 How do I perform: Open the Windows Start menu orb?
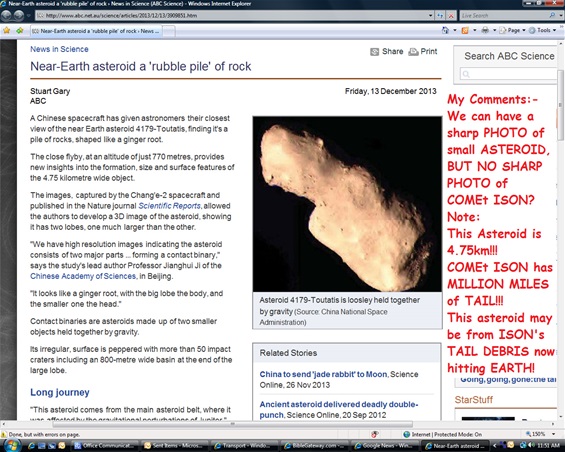click(x=12, y=445)
